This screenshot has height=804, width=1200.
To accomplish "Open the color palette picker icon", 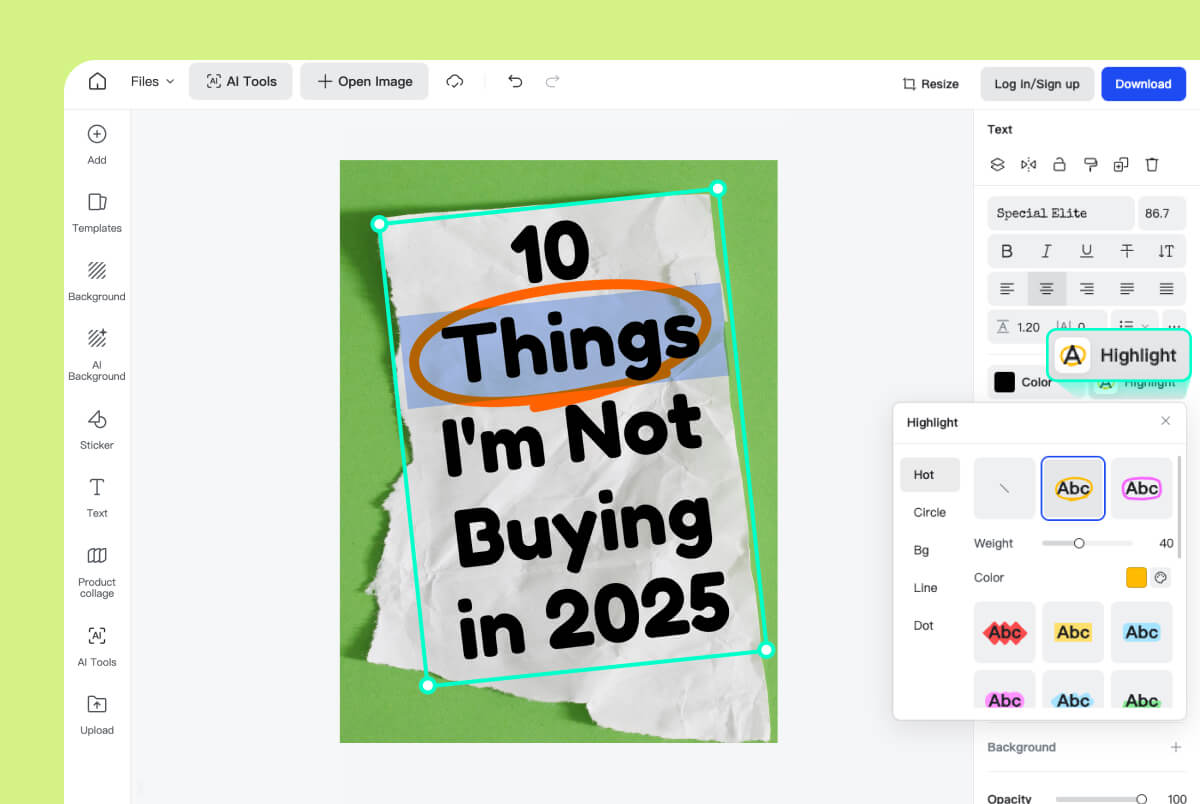I will tap(1160, 577).
